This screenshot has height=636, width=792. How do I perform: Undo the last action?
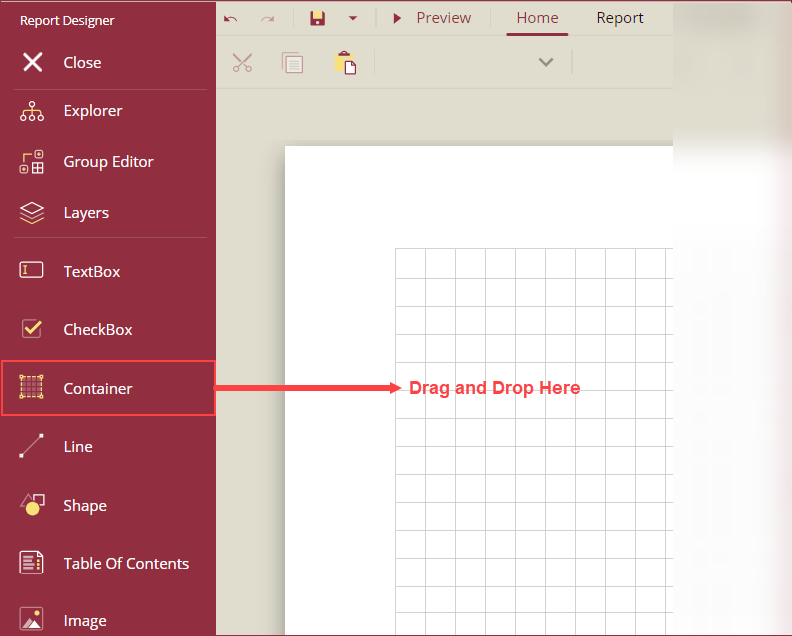(x=231, y=19)
